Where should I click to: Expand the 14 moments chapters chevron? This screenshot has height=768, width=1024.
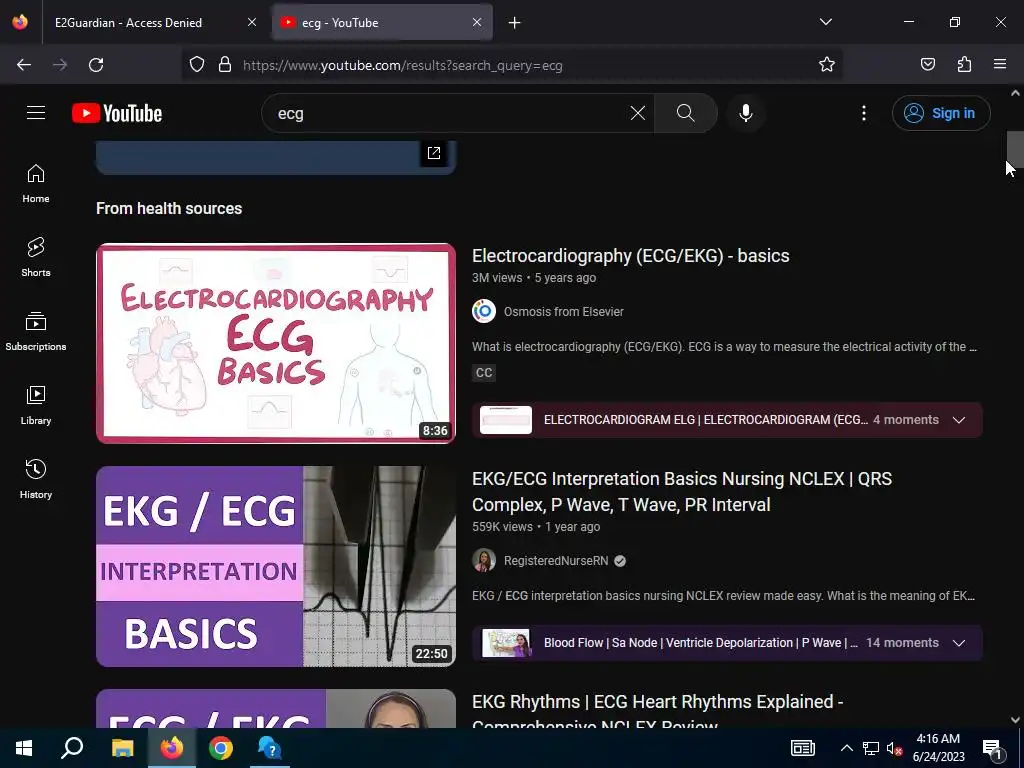pos(959,643)
